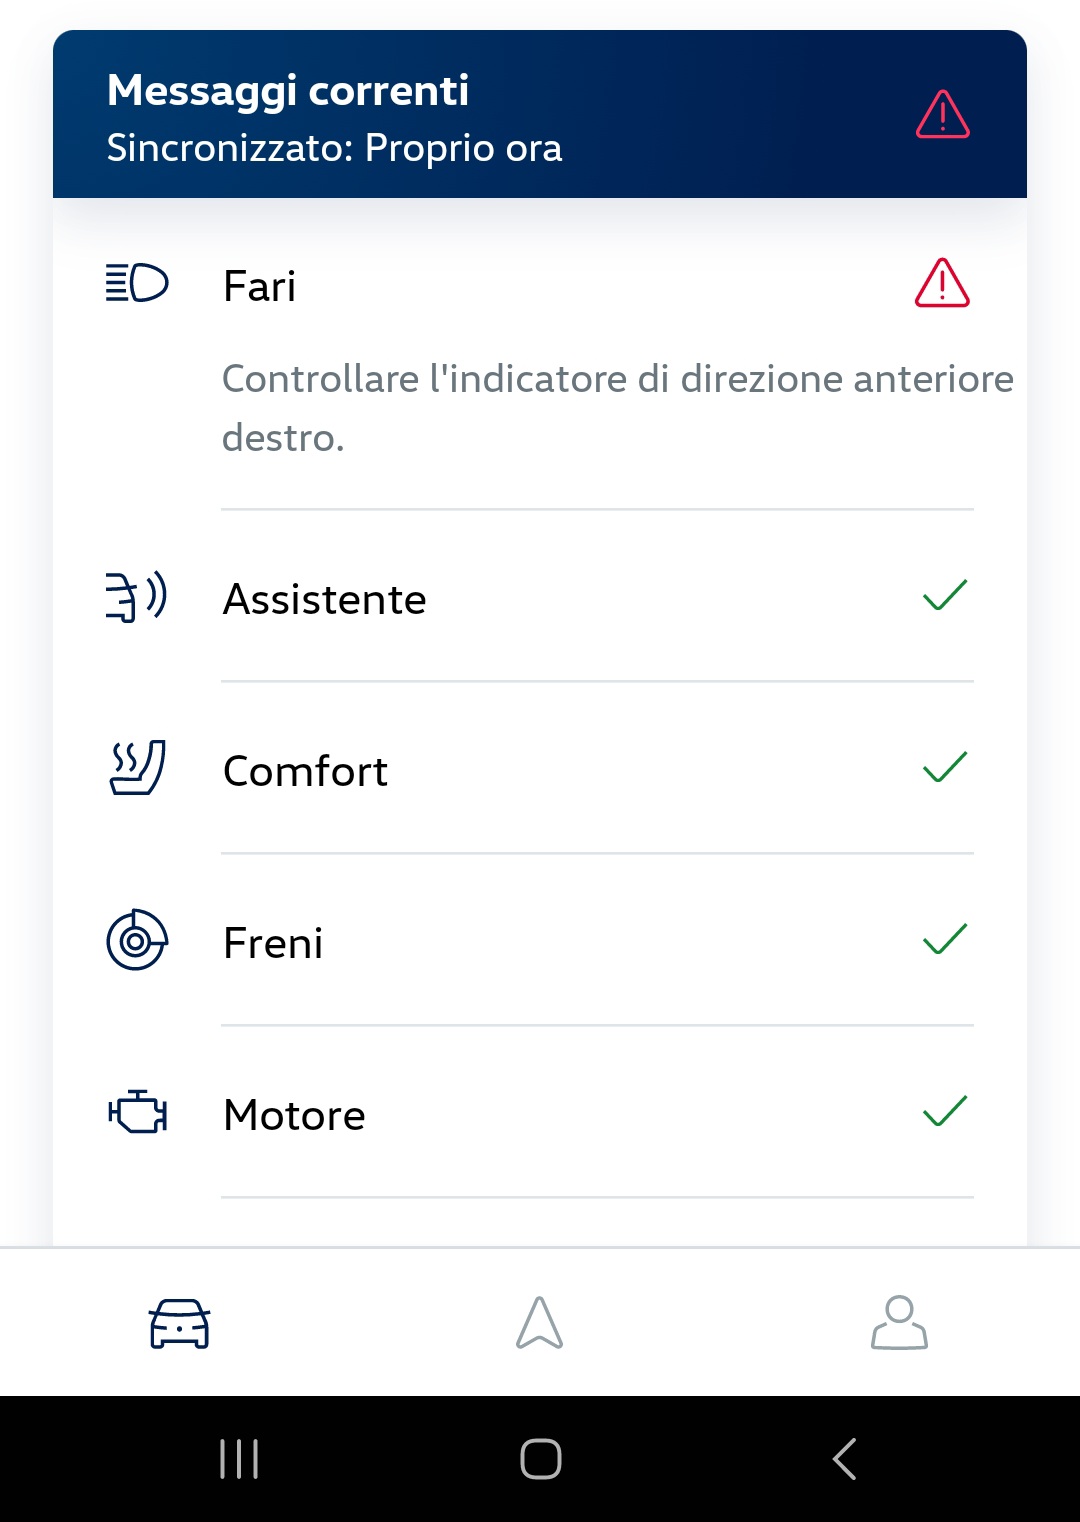This screenshot has height=1522, width=1080.
Task: Tap the green checkmark for Assistente
Action: click(x=945, y=595)
